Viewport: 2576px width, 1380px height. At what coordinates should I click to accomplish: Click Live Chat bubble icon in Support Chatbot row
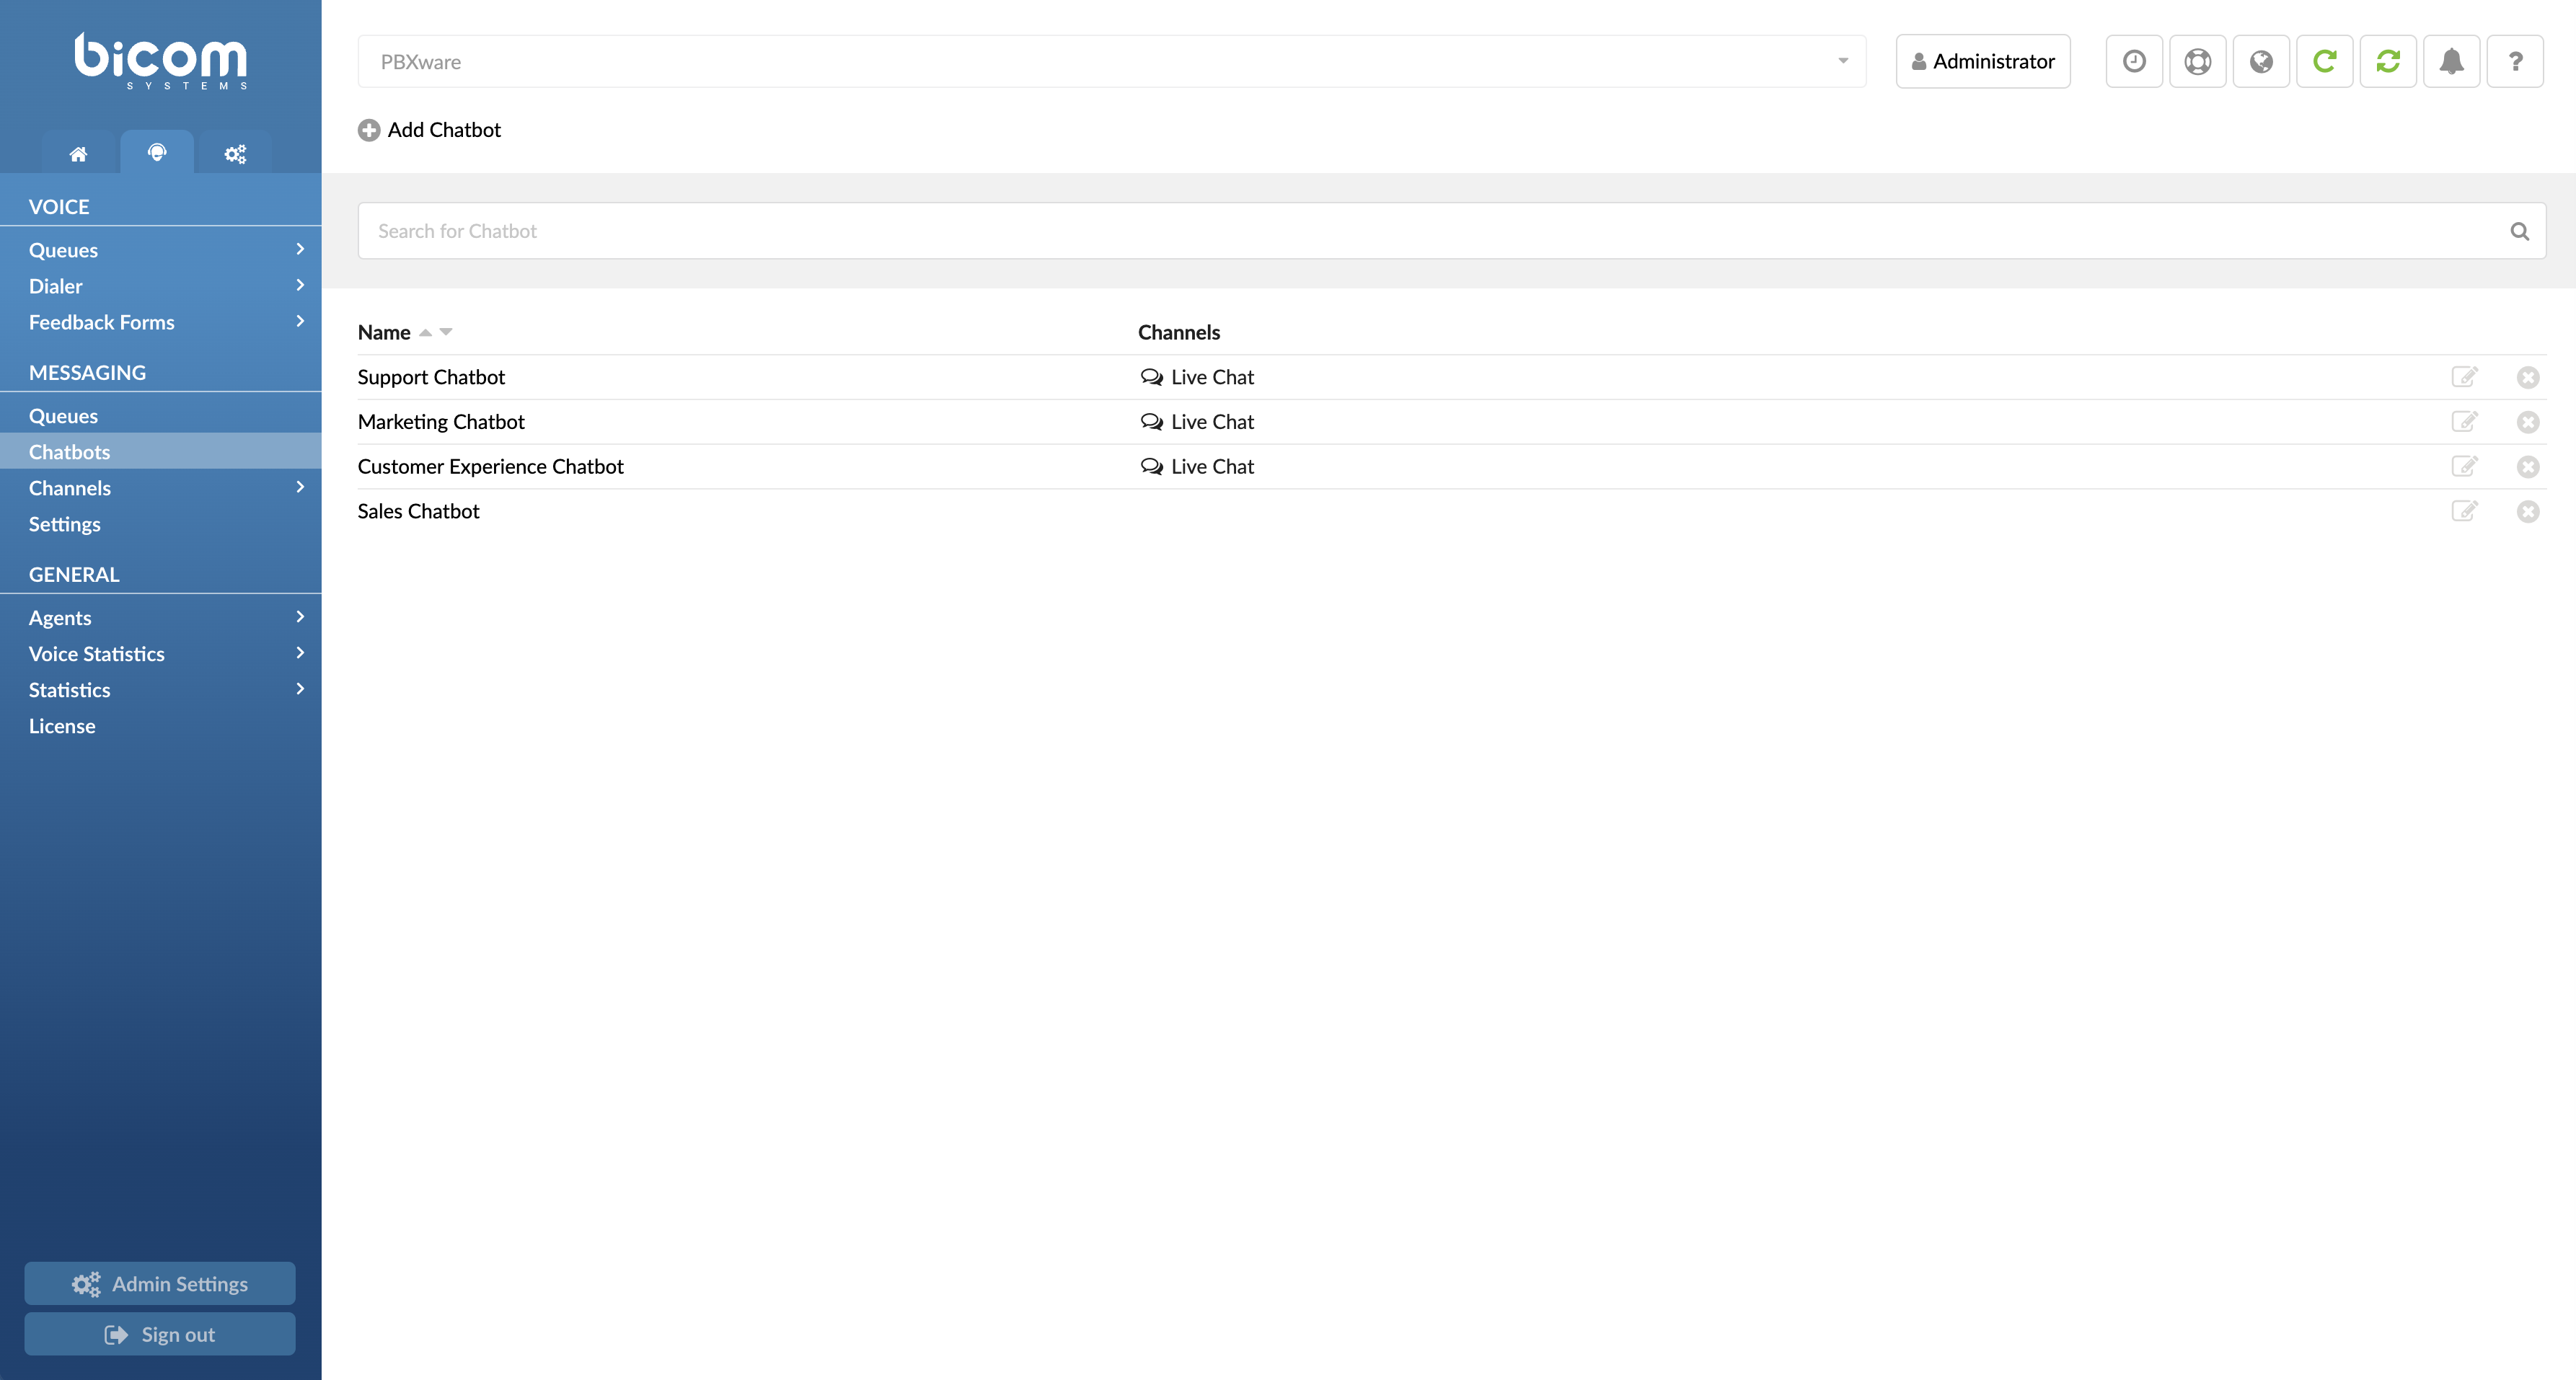tap(1151, 377)
